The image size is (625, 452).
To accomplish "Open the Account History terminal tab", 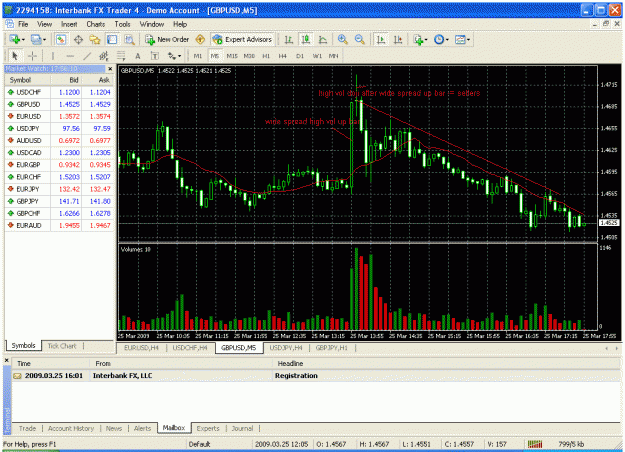I will (x=71, y=428).
